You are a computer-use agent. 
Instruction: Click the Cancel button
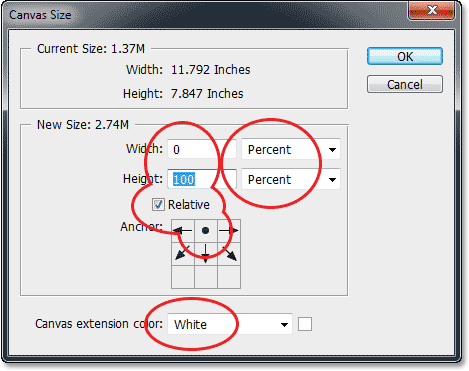[405, 84]
